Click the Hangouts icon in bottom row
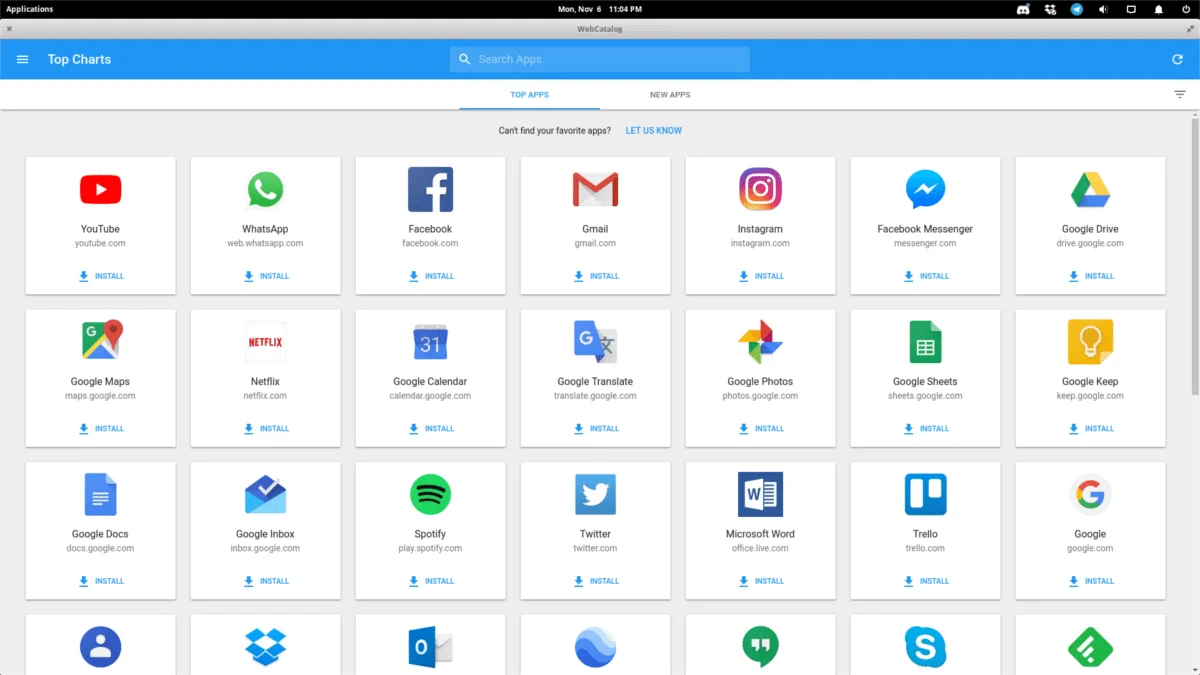 (760, 647)
